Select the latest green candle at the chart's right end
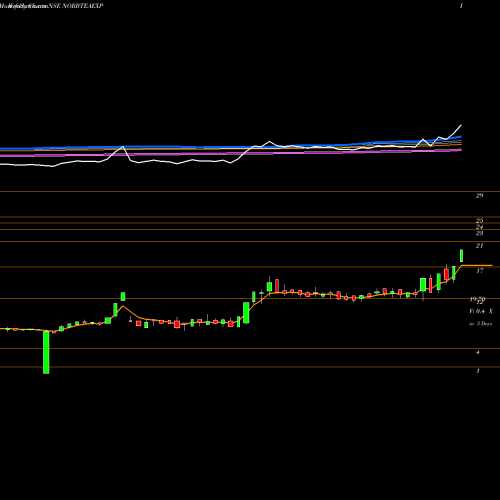The image size is (500, 500). (x=462, y=256)
